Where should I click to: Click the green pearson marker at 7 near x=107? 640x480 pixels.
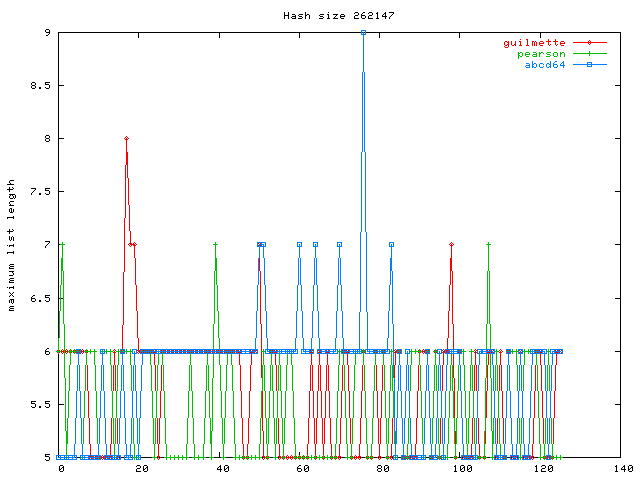click(x=488, y=244)
